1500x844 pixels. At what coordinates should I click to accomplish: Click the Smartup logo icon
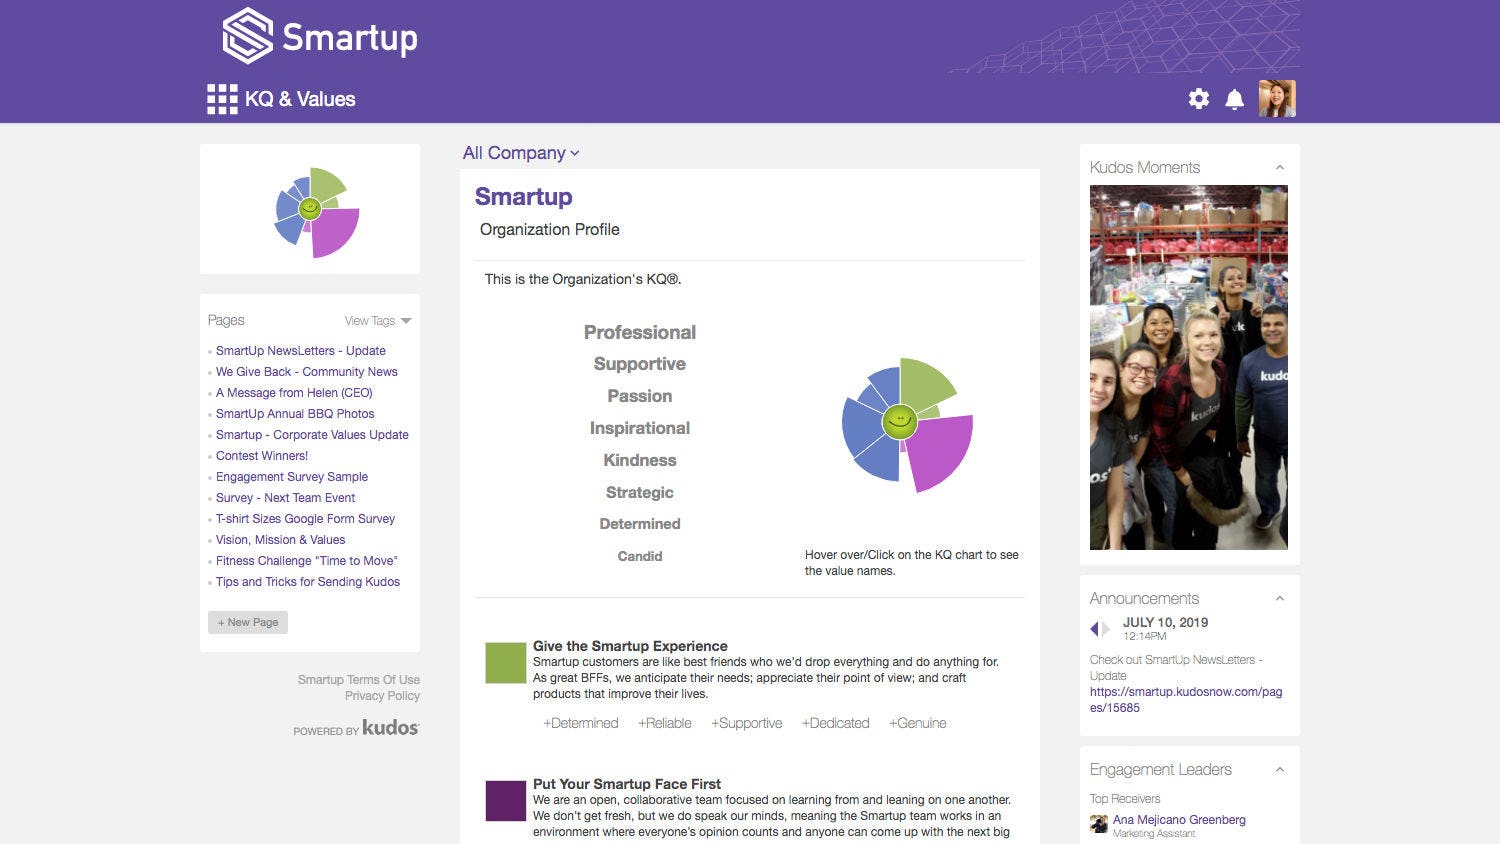pyautogui.click(x=247, y=36)
